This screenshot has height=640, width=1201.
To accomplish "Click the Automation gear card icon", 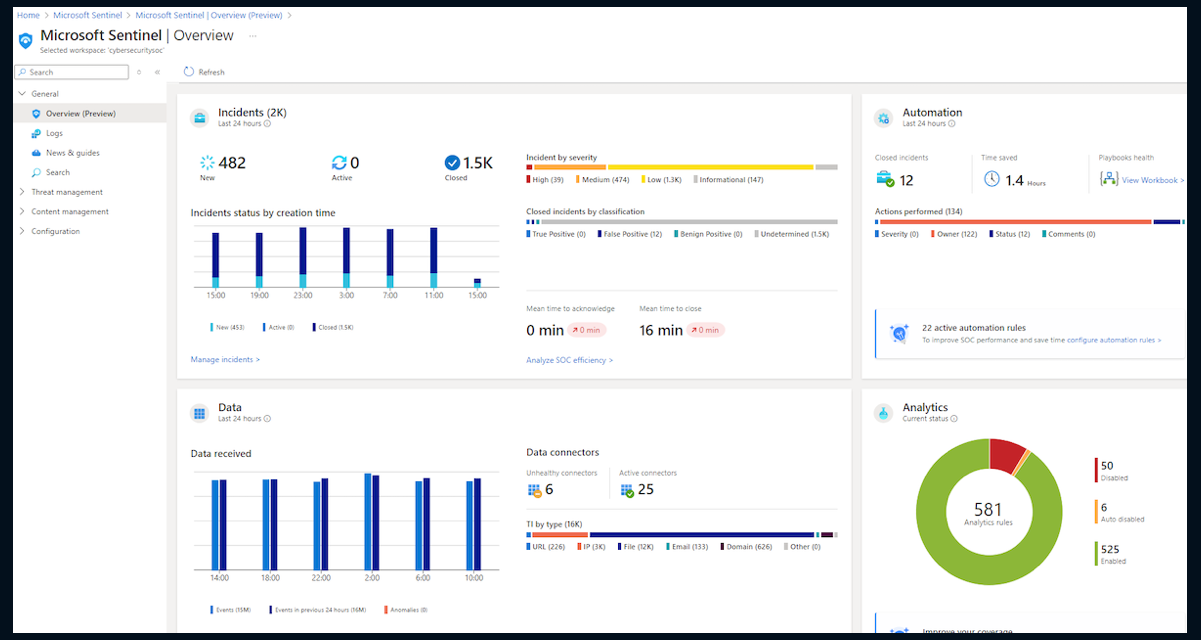I will pyautogui.click(x=884, y=118).
